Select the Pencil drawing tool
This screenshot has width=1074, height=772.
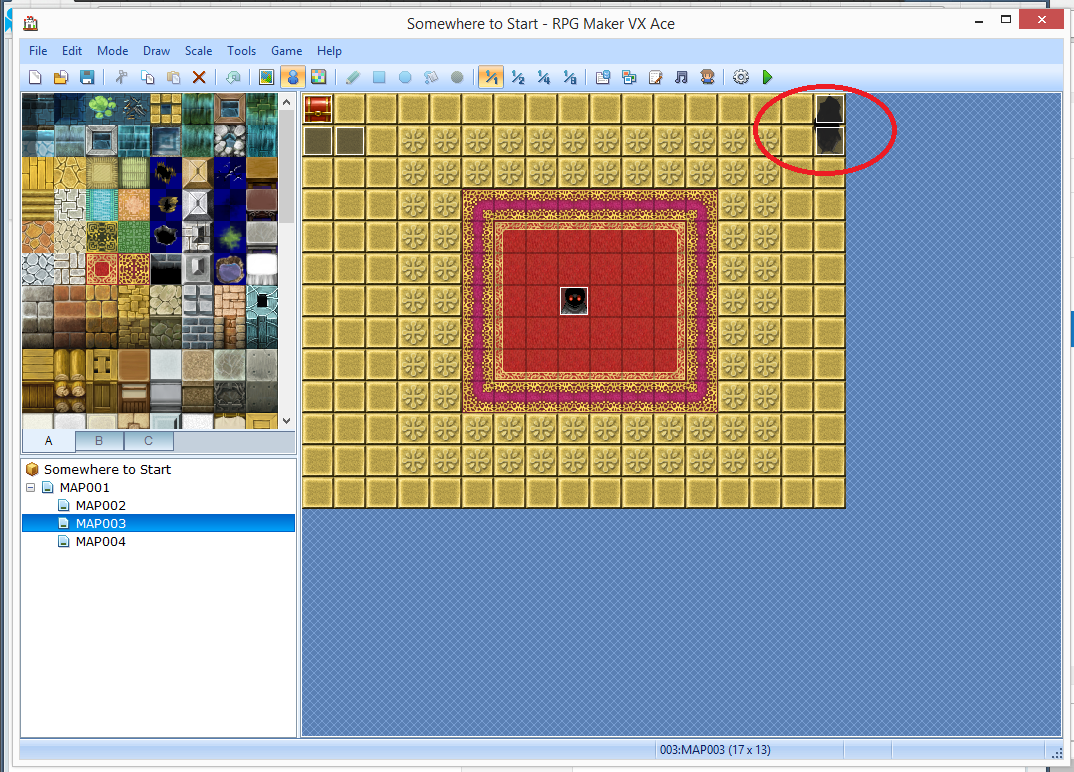click(352, 77)
